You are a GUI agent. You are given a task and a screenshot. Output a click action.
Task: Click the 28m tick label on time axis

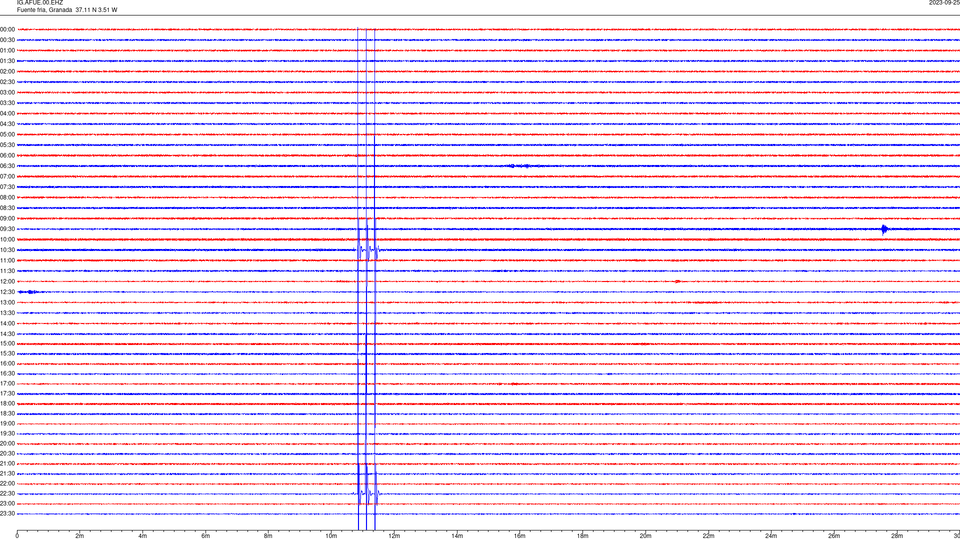tap(897, 536)
